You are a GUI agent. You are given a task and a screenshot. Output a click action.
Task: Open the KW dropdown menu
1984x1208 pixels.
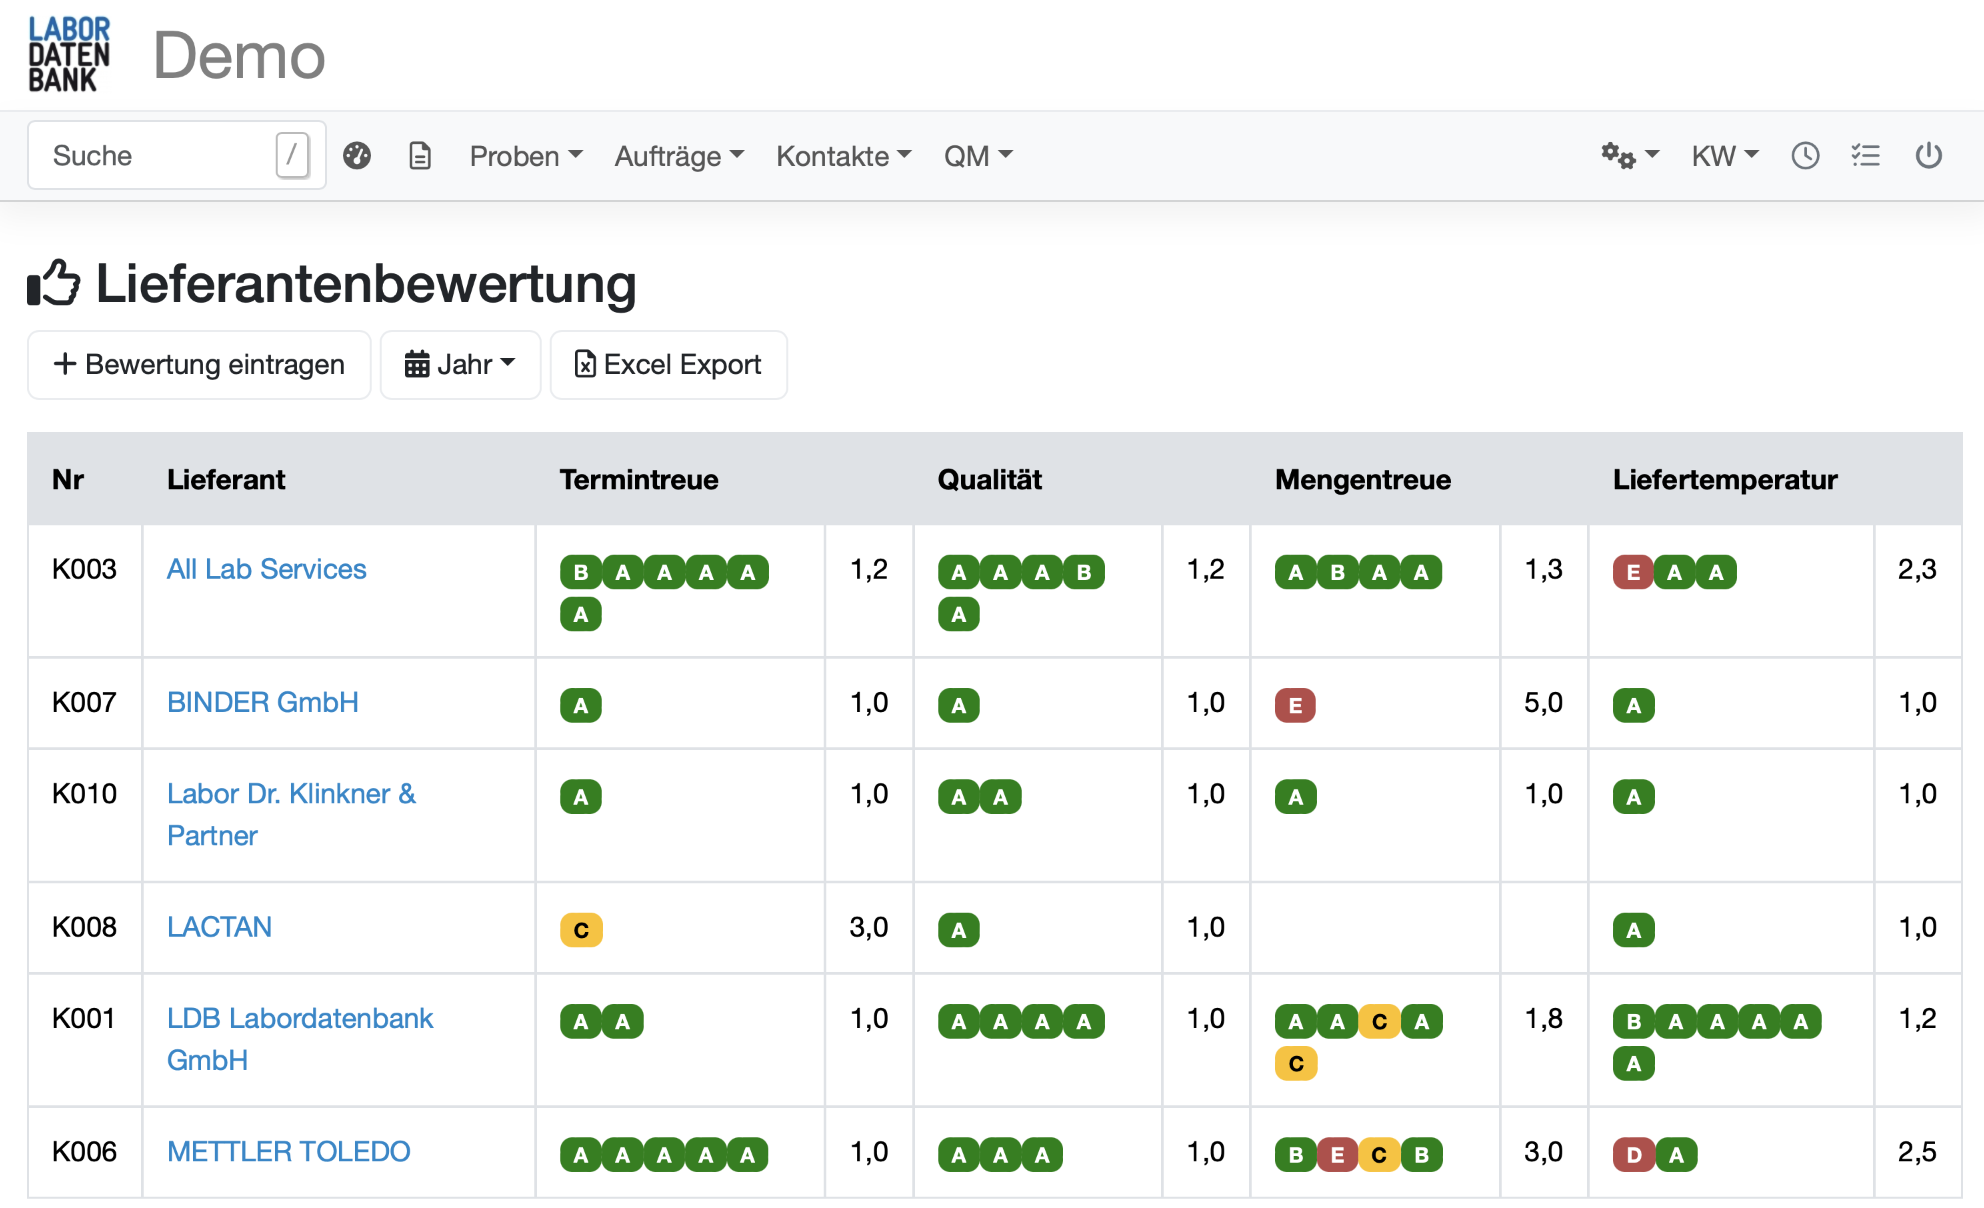pyautogui.click(x=1724, y=156)
